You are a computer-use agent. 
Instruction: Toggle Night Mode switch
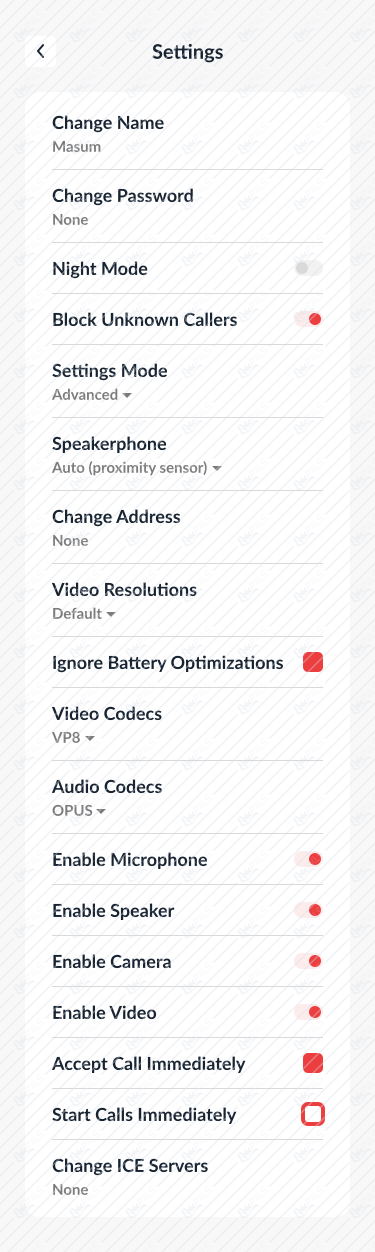(309, 268)
